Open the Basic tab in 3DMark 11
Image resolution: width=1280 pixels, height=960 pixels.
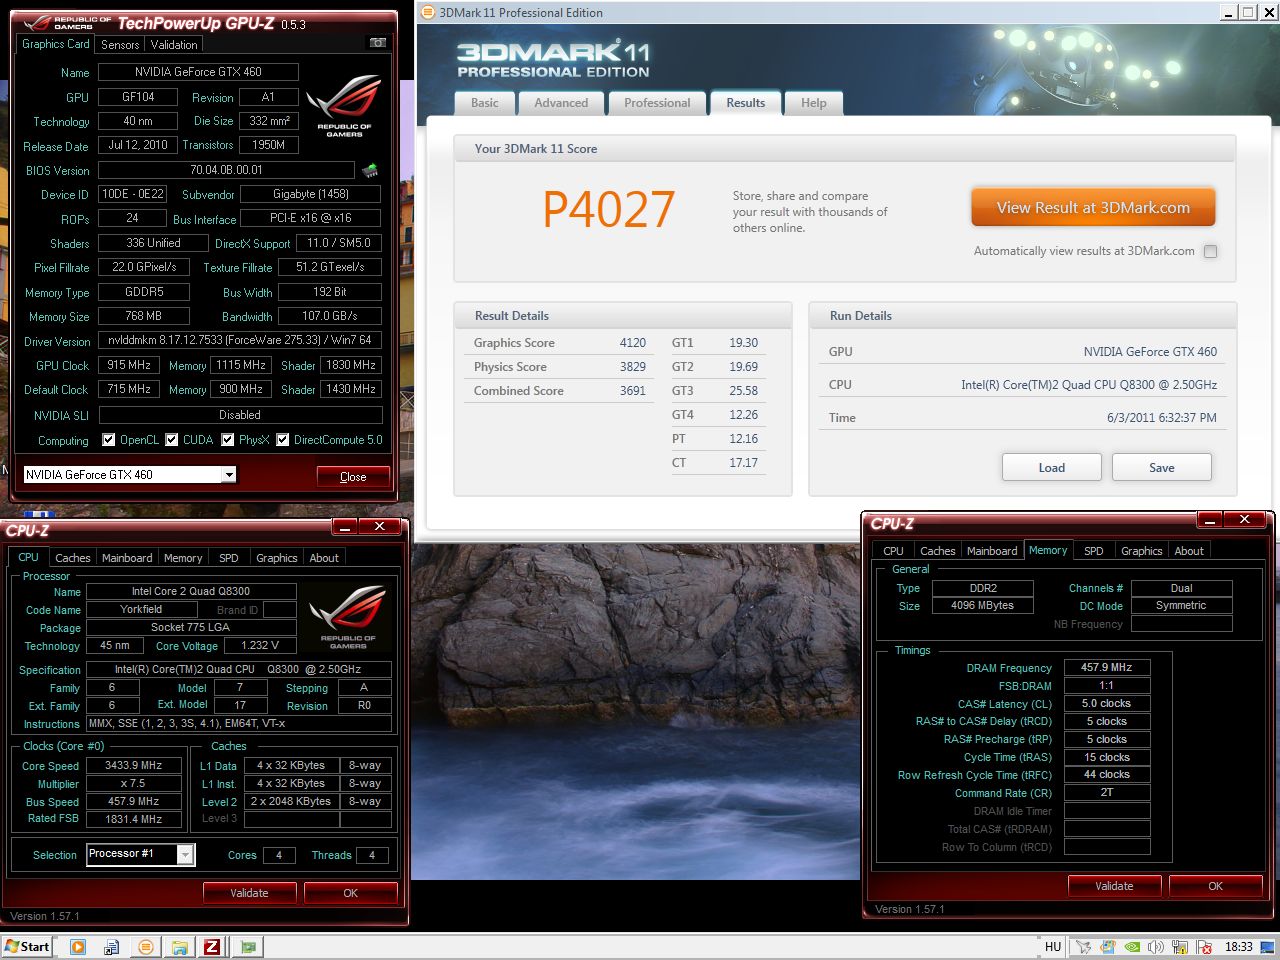[x=485, y=103]
